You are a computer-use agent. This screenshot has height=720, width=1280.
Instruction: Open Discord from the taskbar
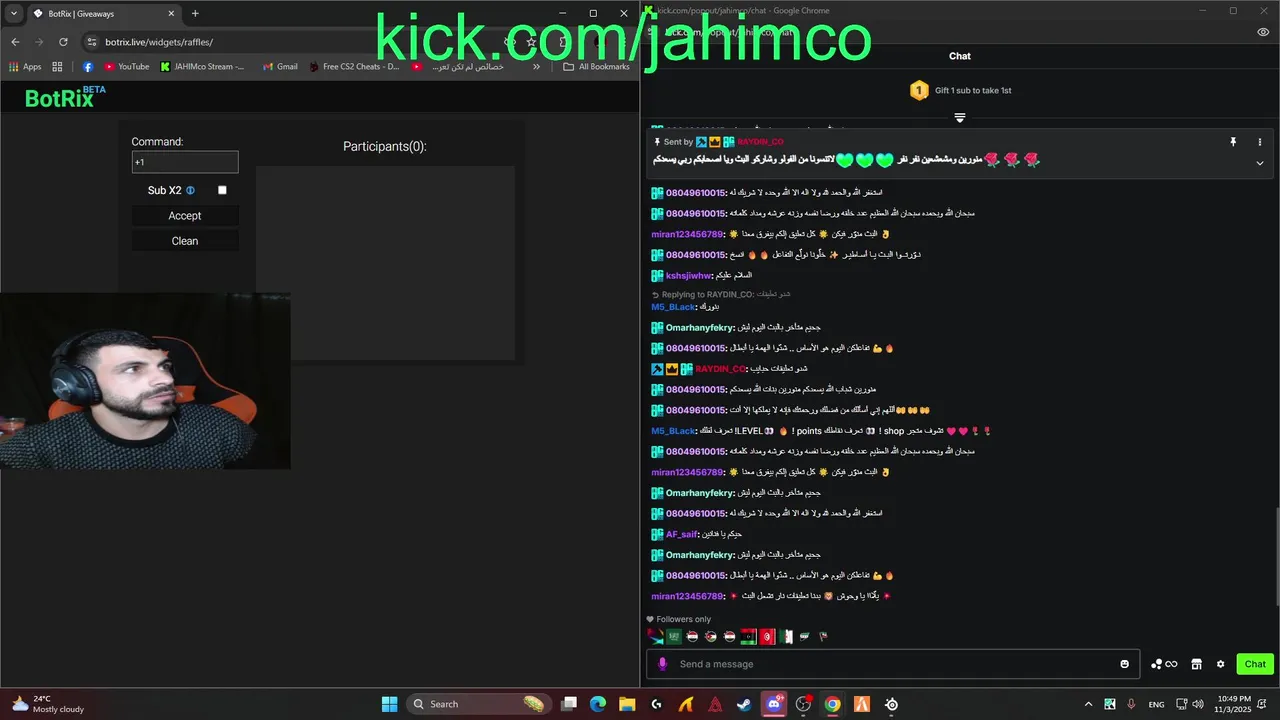click(774, 704)
